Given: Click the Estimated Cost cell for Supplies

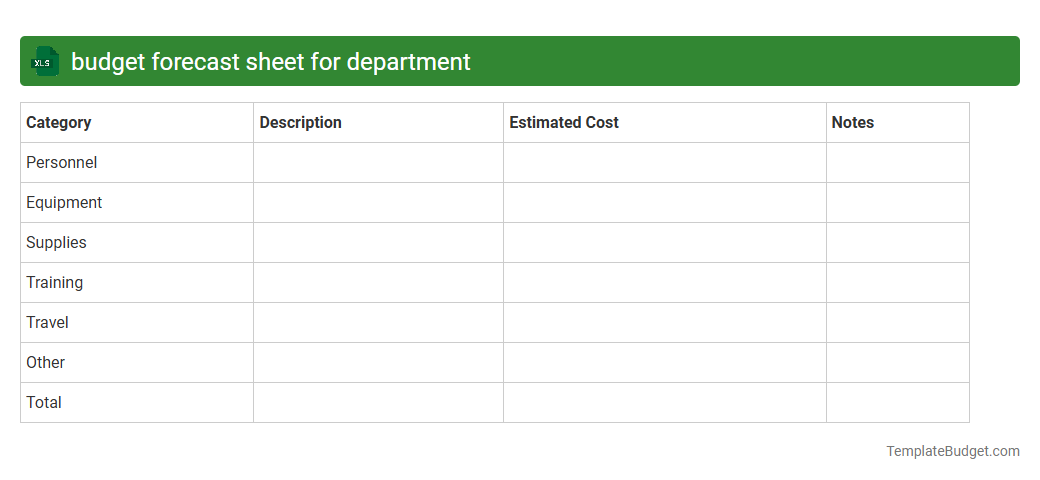Looking at the screenshot, I should [665, 243].
